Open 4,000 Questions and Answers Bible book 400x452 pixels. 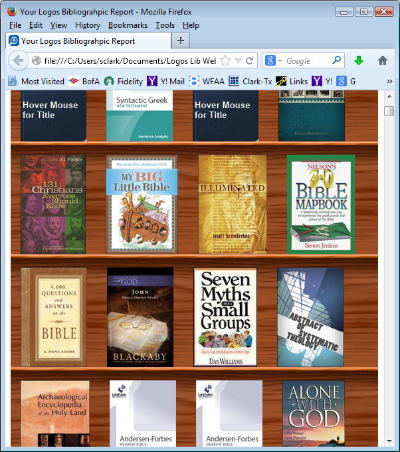pyautogui.click(x=54, y=317)
